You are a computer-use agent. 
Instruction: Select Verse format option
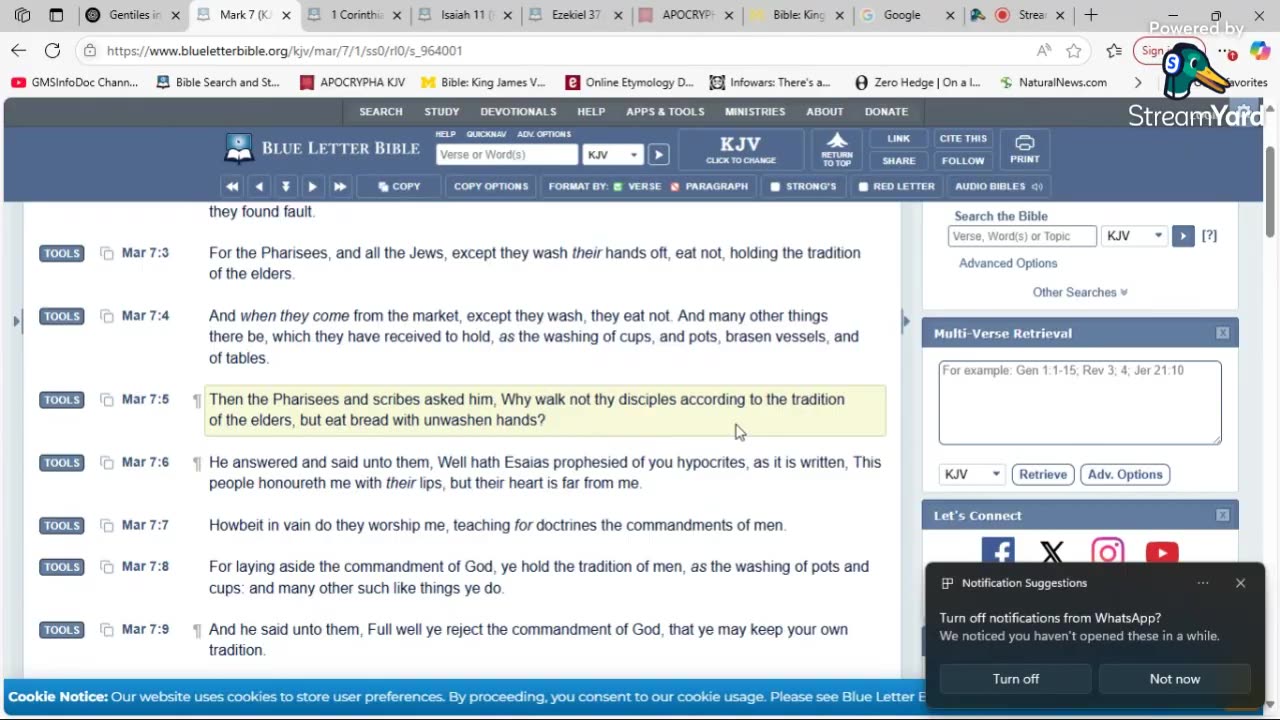637,186
